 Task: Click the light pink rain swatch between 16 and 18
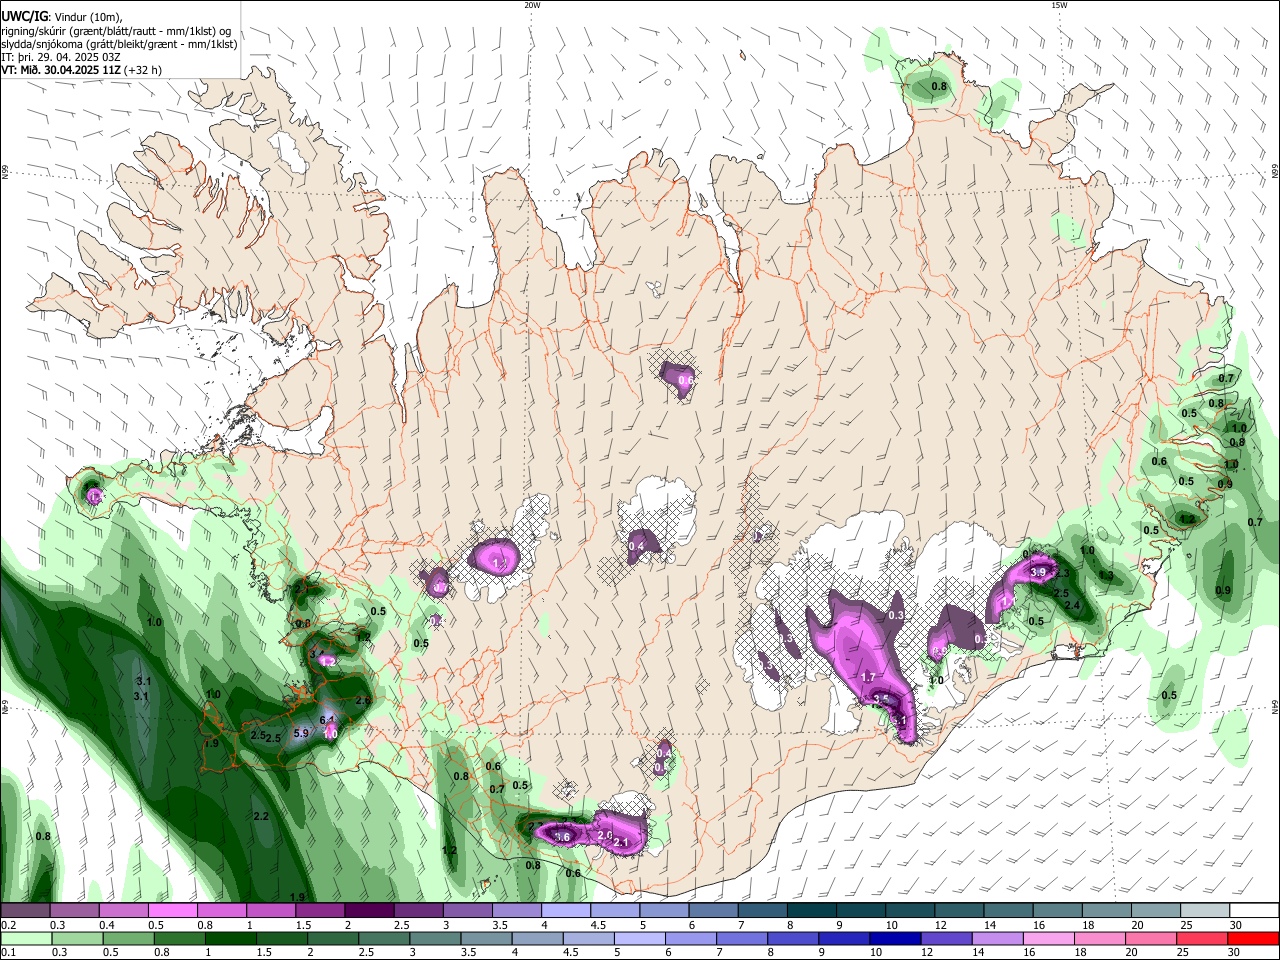[x=1047, y=938]
